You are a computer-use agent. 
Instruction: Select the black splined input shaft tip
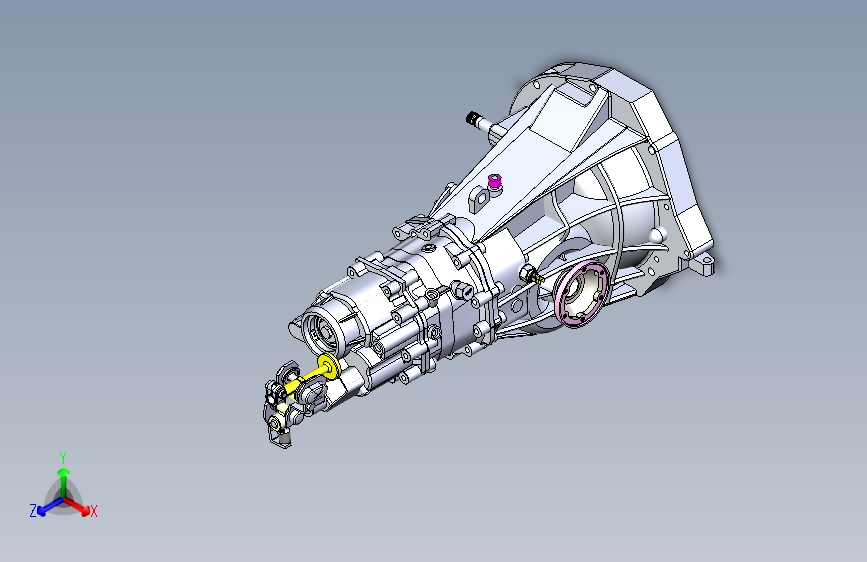click(473, 118)
